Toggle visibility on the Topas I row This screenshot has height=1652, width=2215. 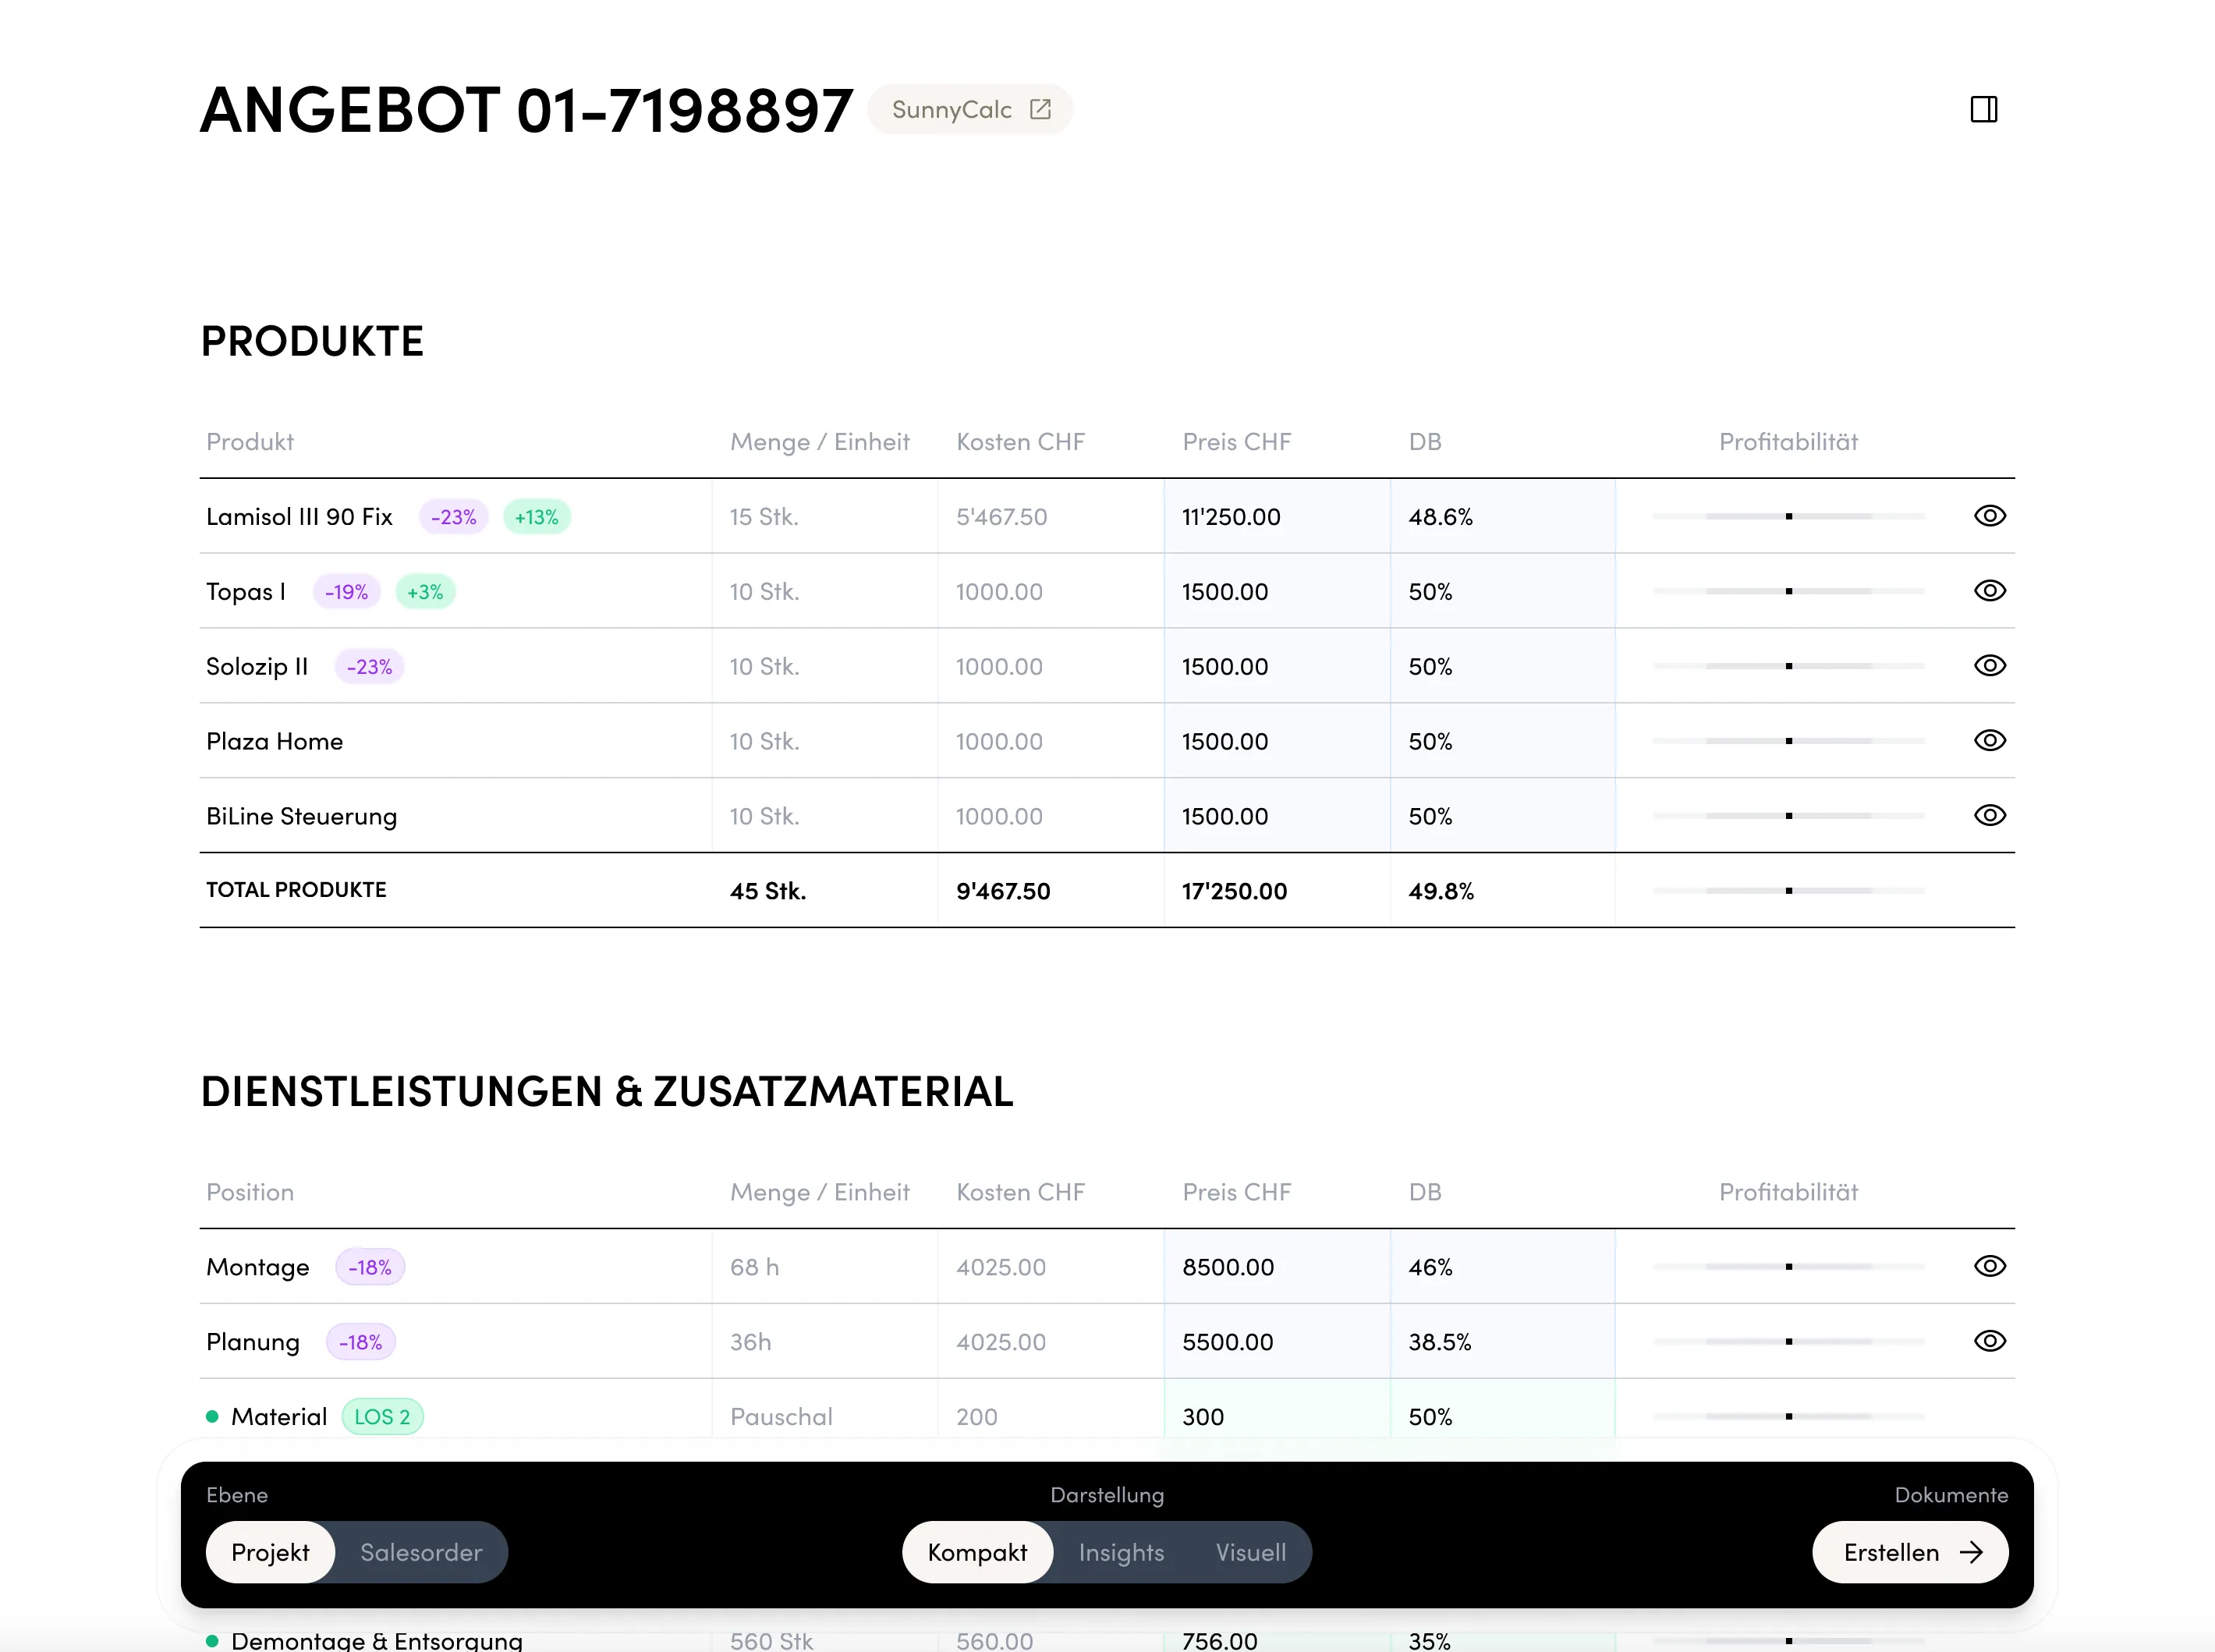coord(1990,590)
